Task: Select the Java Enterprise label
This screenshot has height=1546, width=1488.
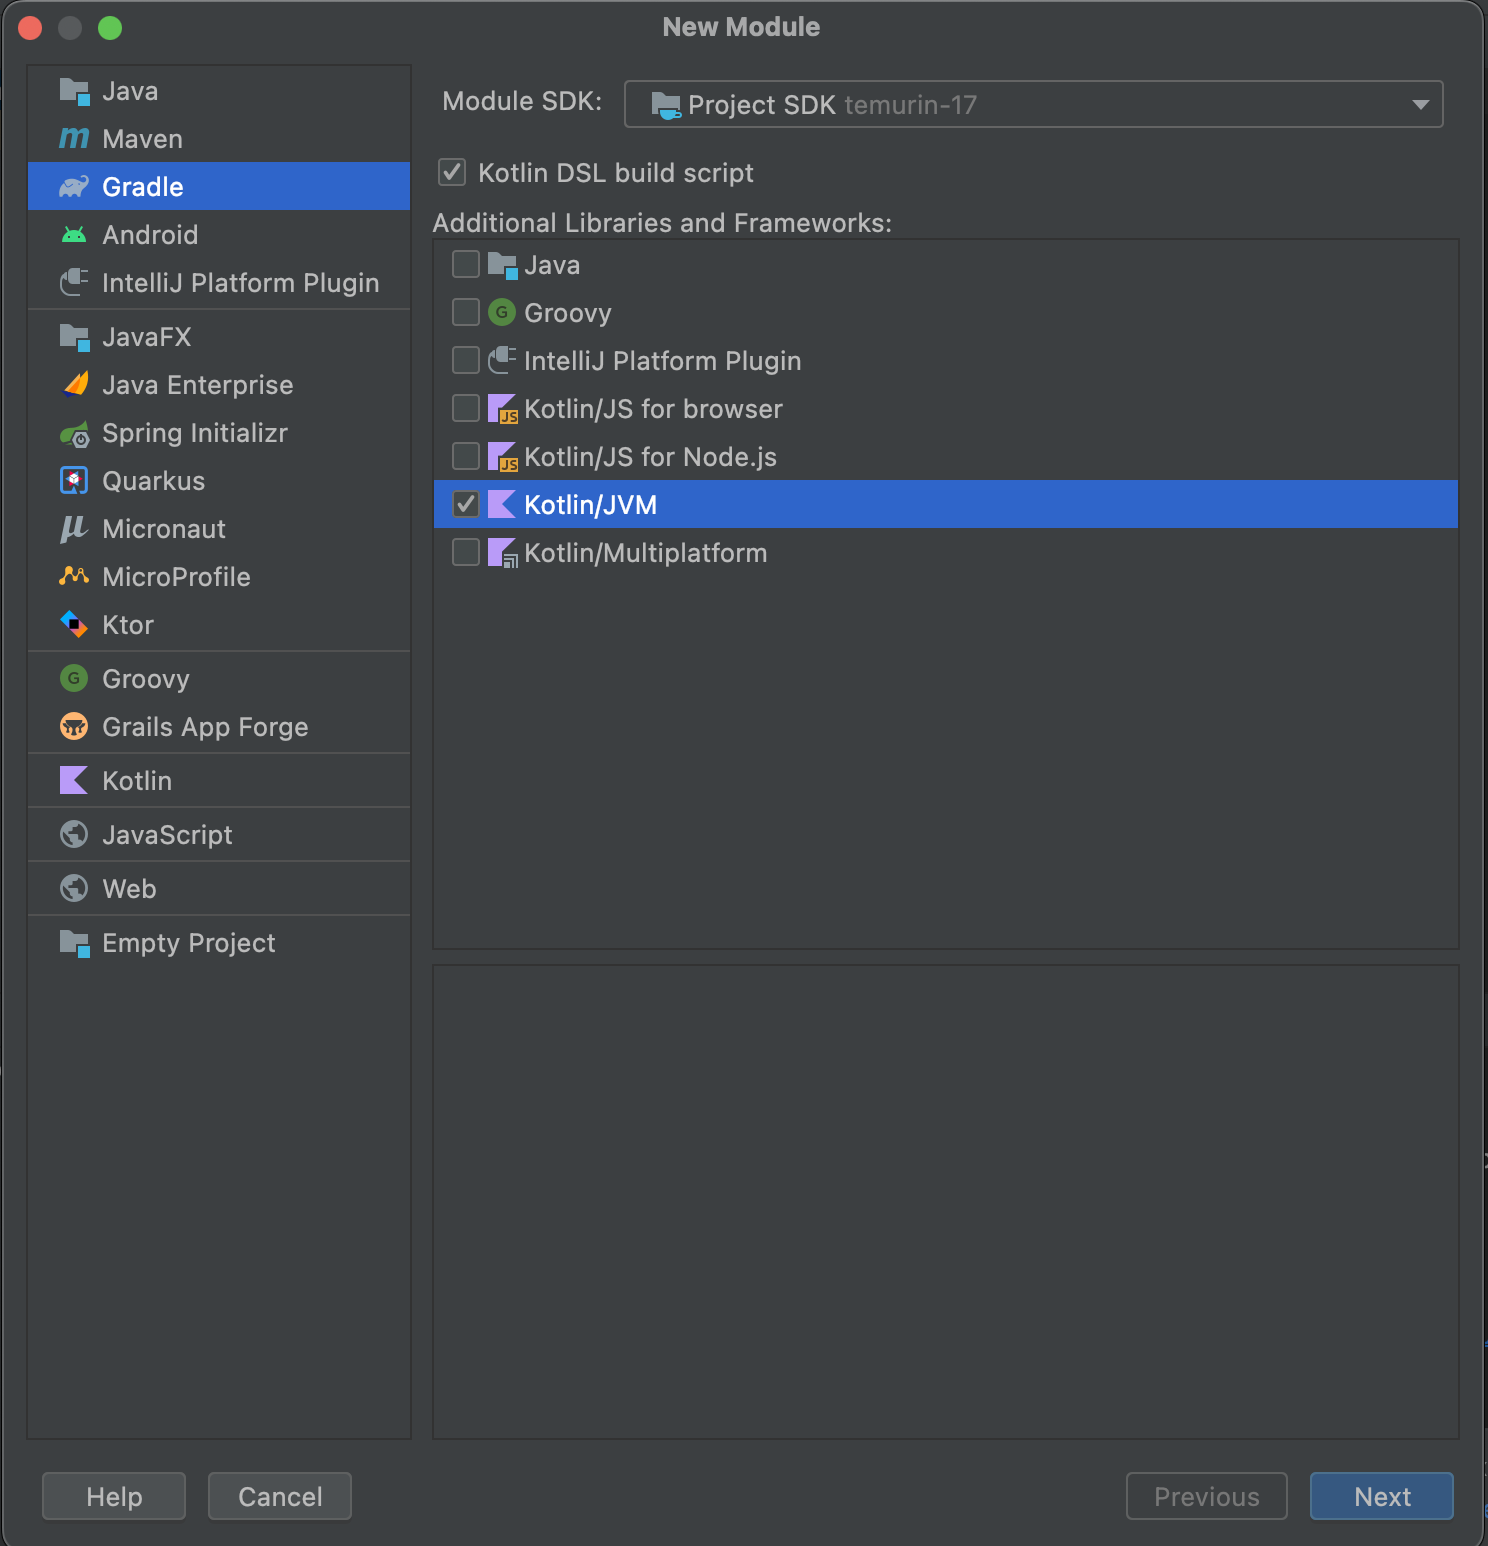Action: point(198,385)
